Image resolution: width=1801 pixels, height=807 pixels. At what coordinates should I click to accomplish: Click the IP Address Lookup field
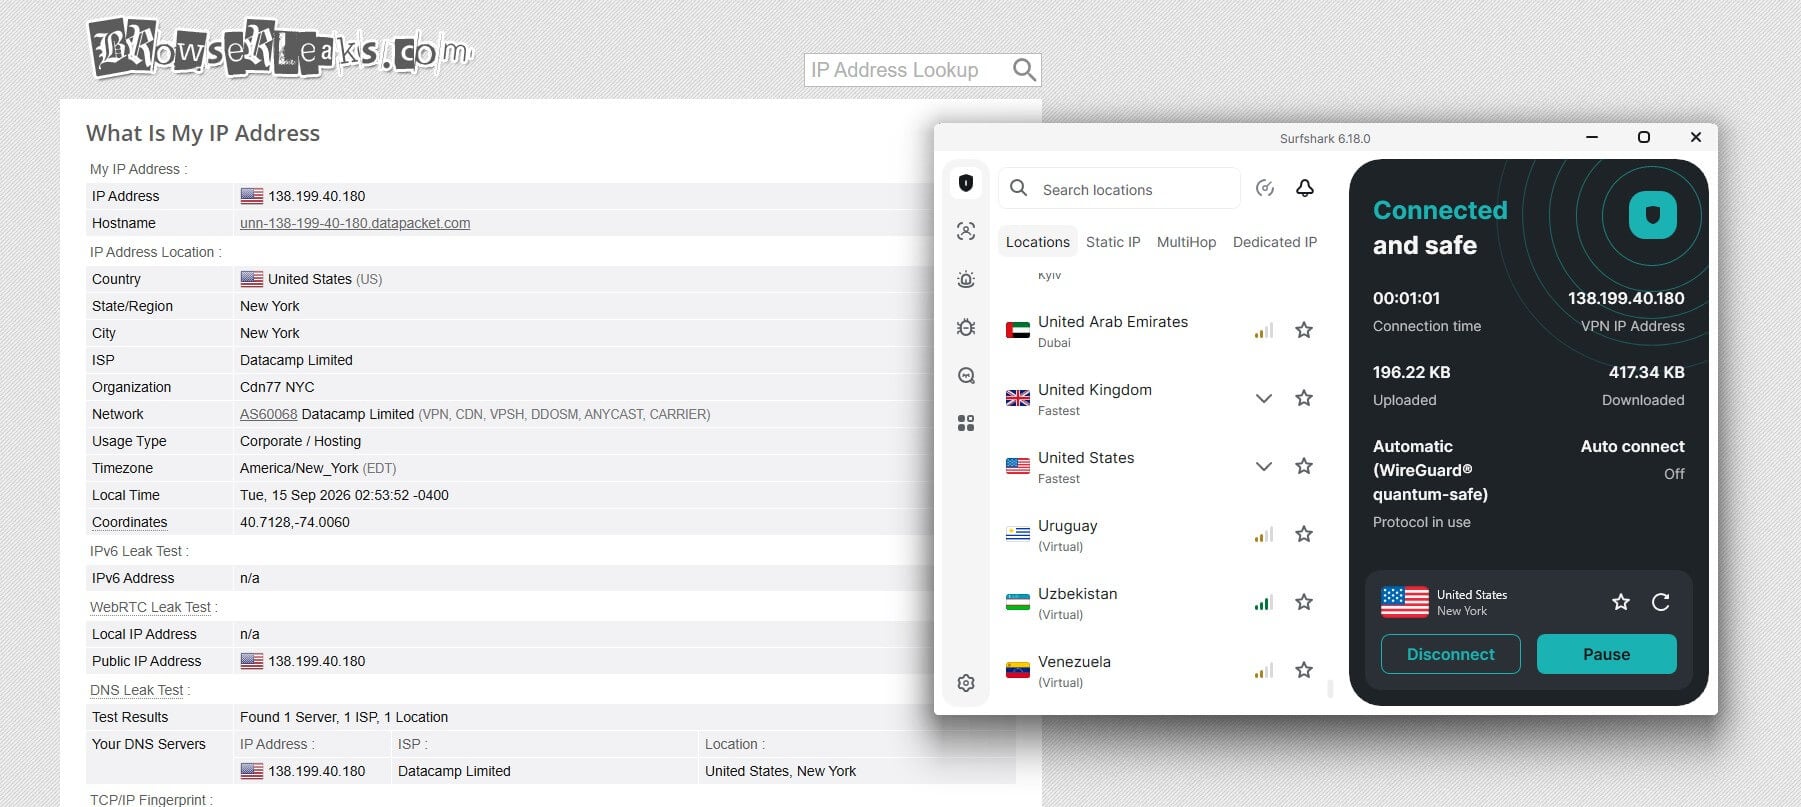(x=906, y=69)
